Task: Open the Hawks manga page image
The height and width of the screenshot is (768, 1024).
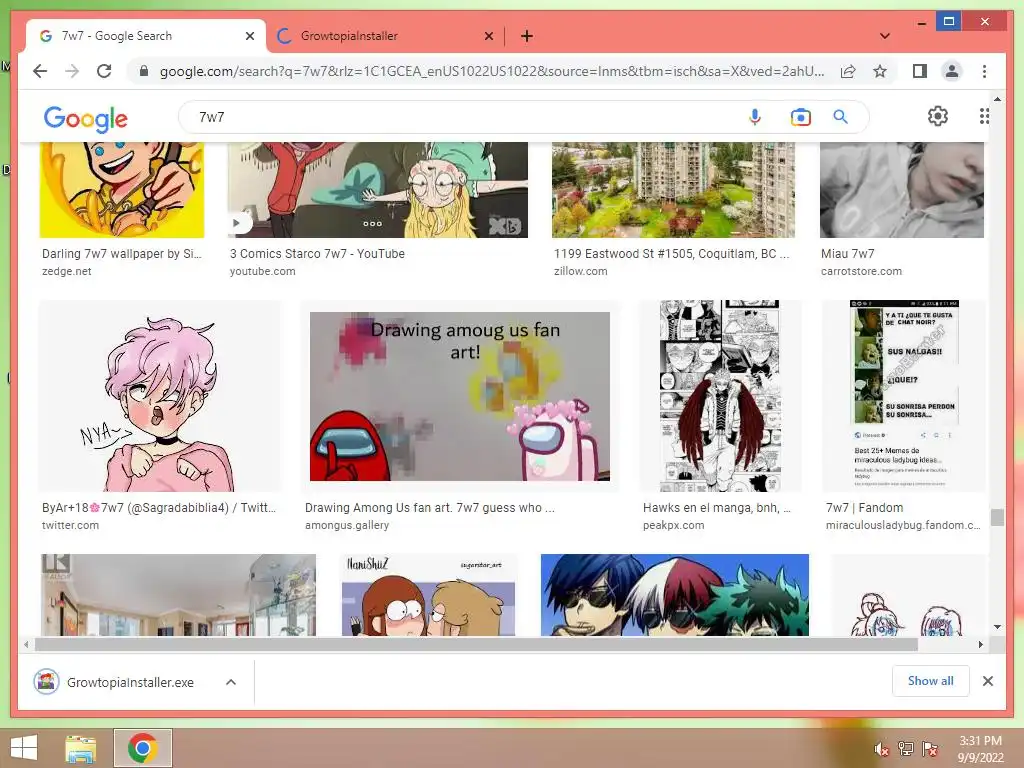Action: point(720,396)
